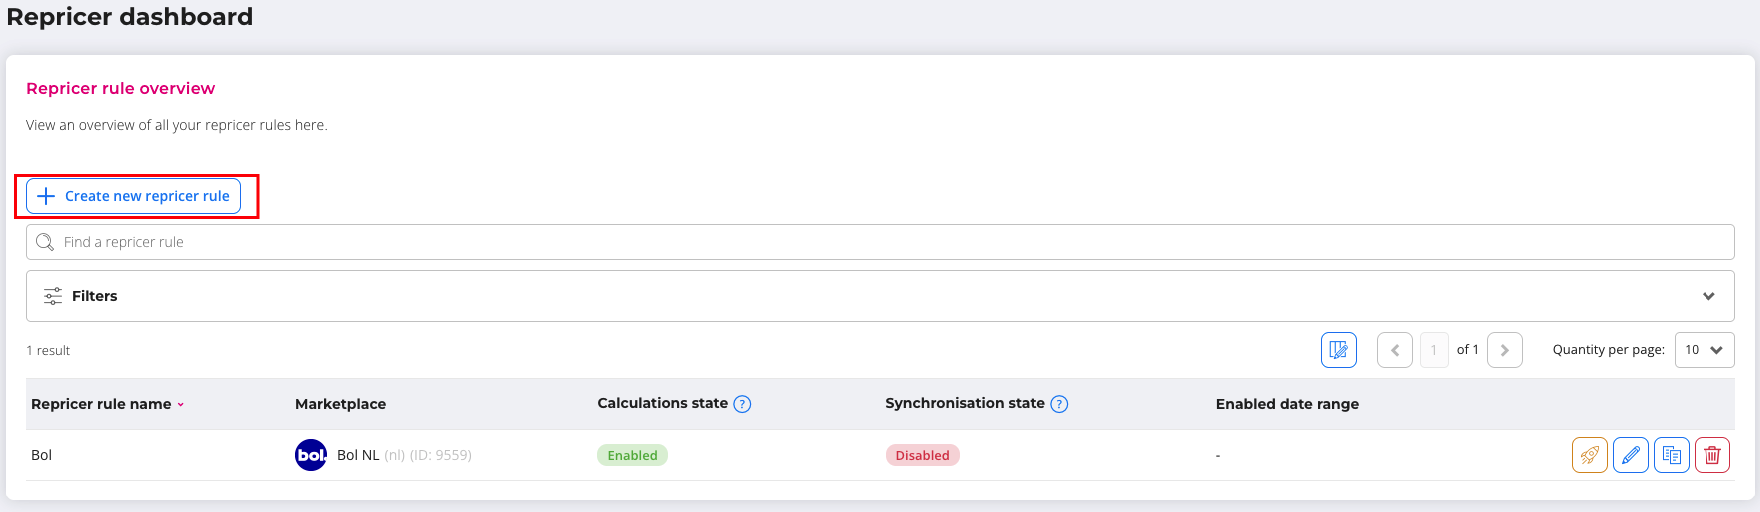Click the Bol marketplace logo
The width and height of the screenshot is (1760, 512).
pyautogui.click(x=311, y=455)
